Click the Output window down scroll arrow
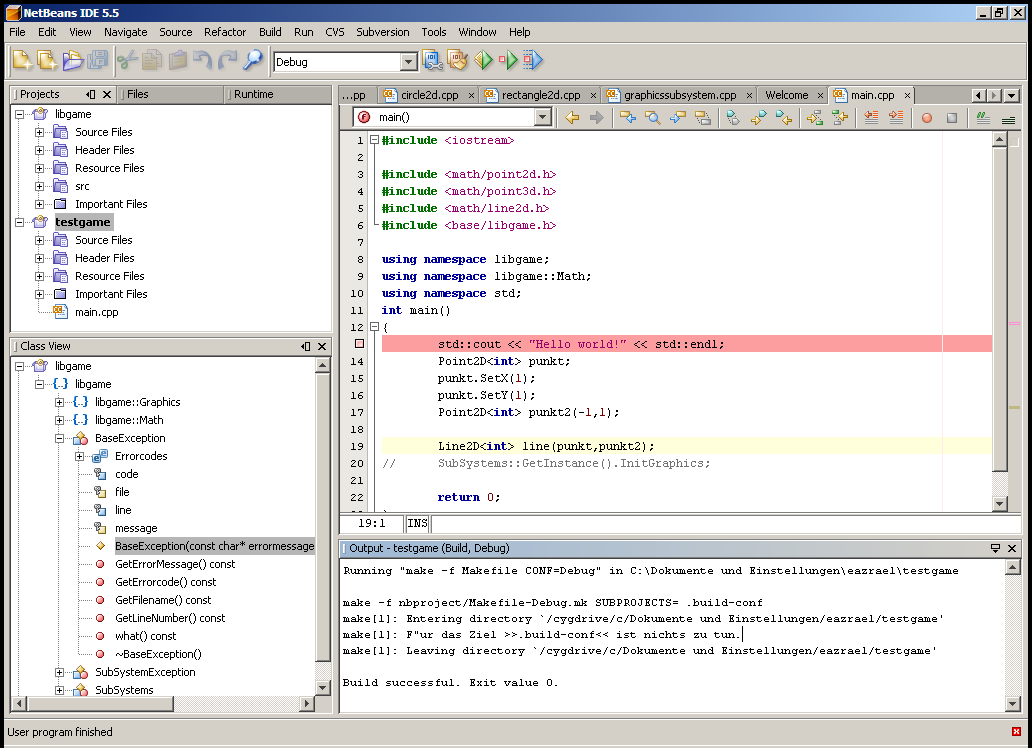Viewport: 1032px width, 748px height. [1013, 704]
